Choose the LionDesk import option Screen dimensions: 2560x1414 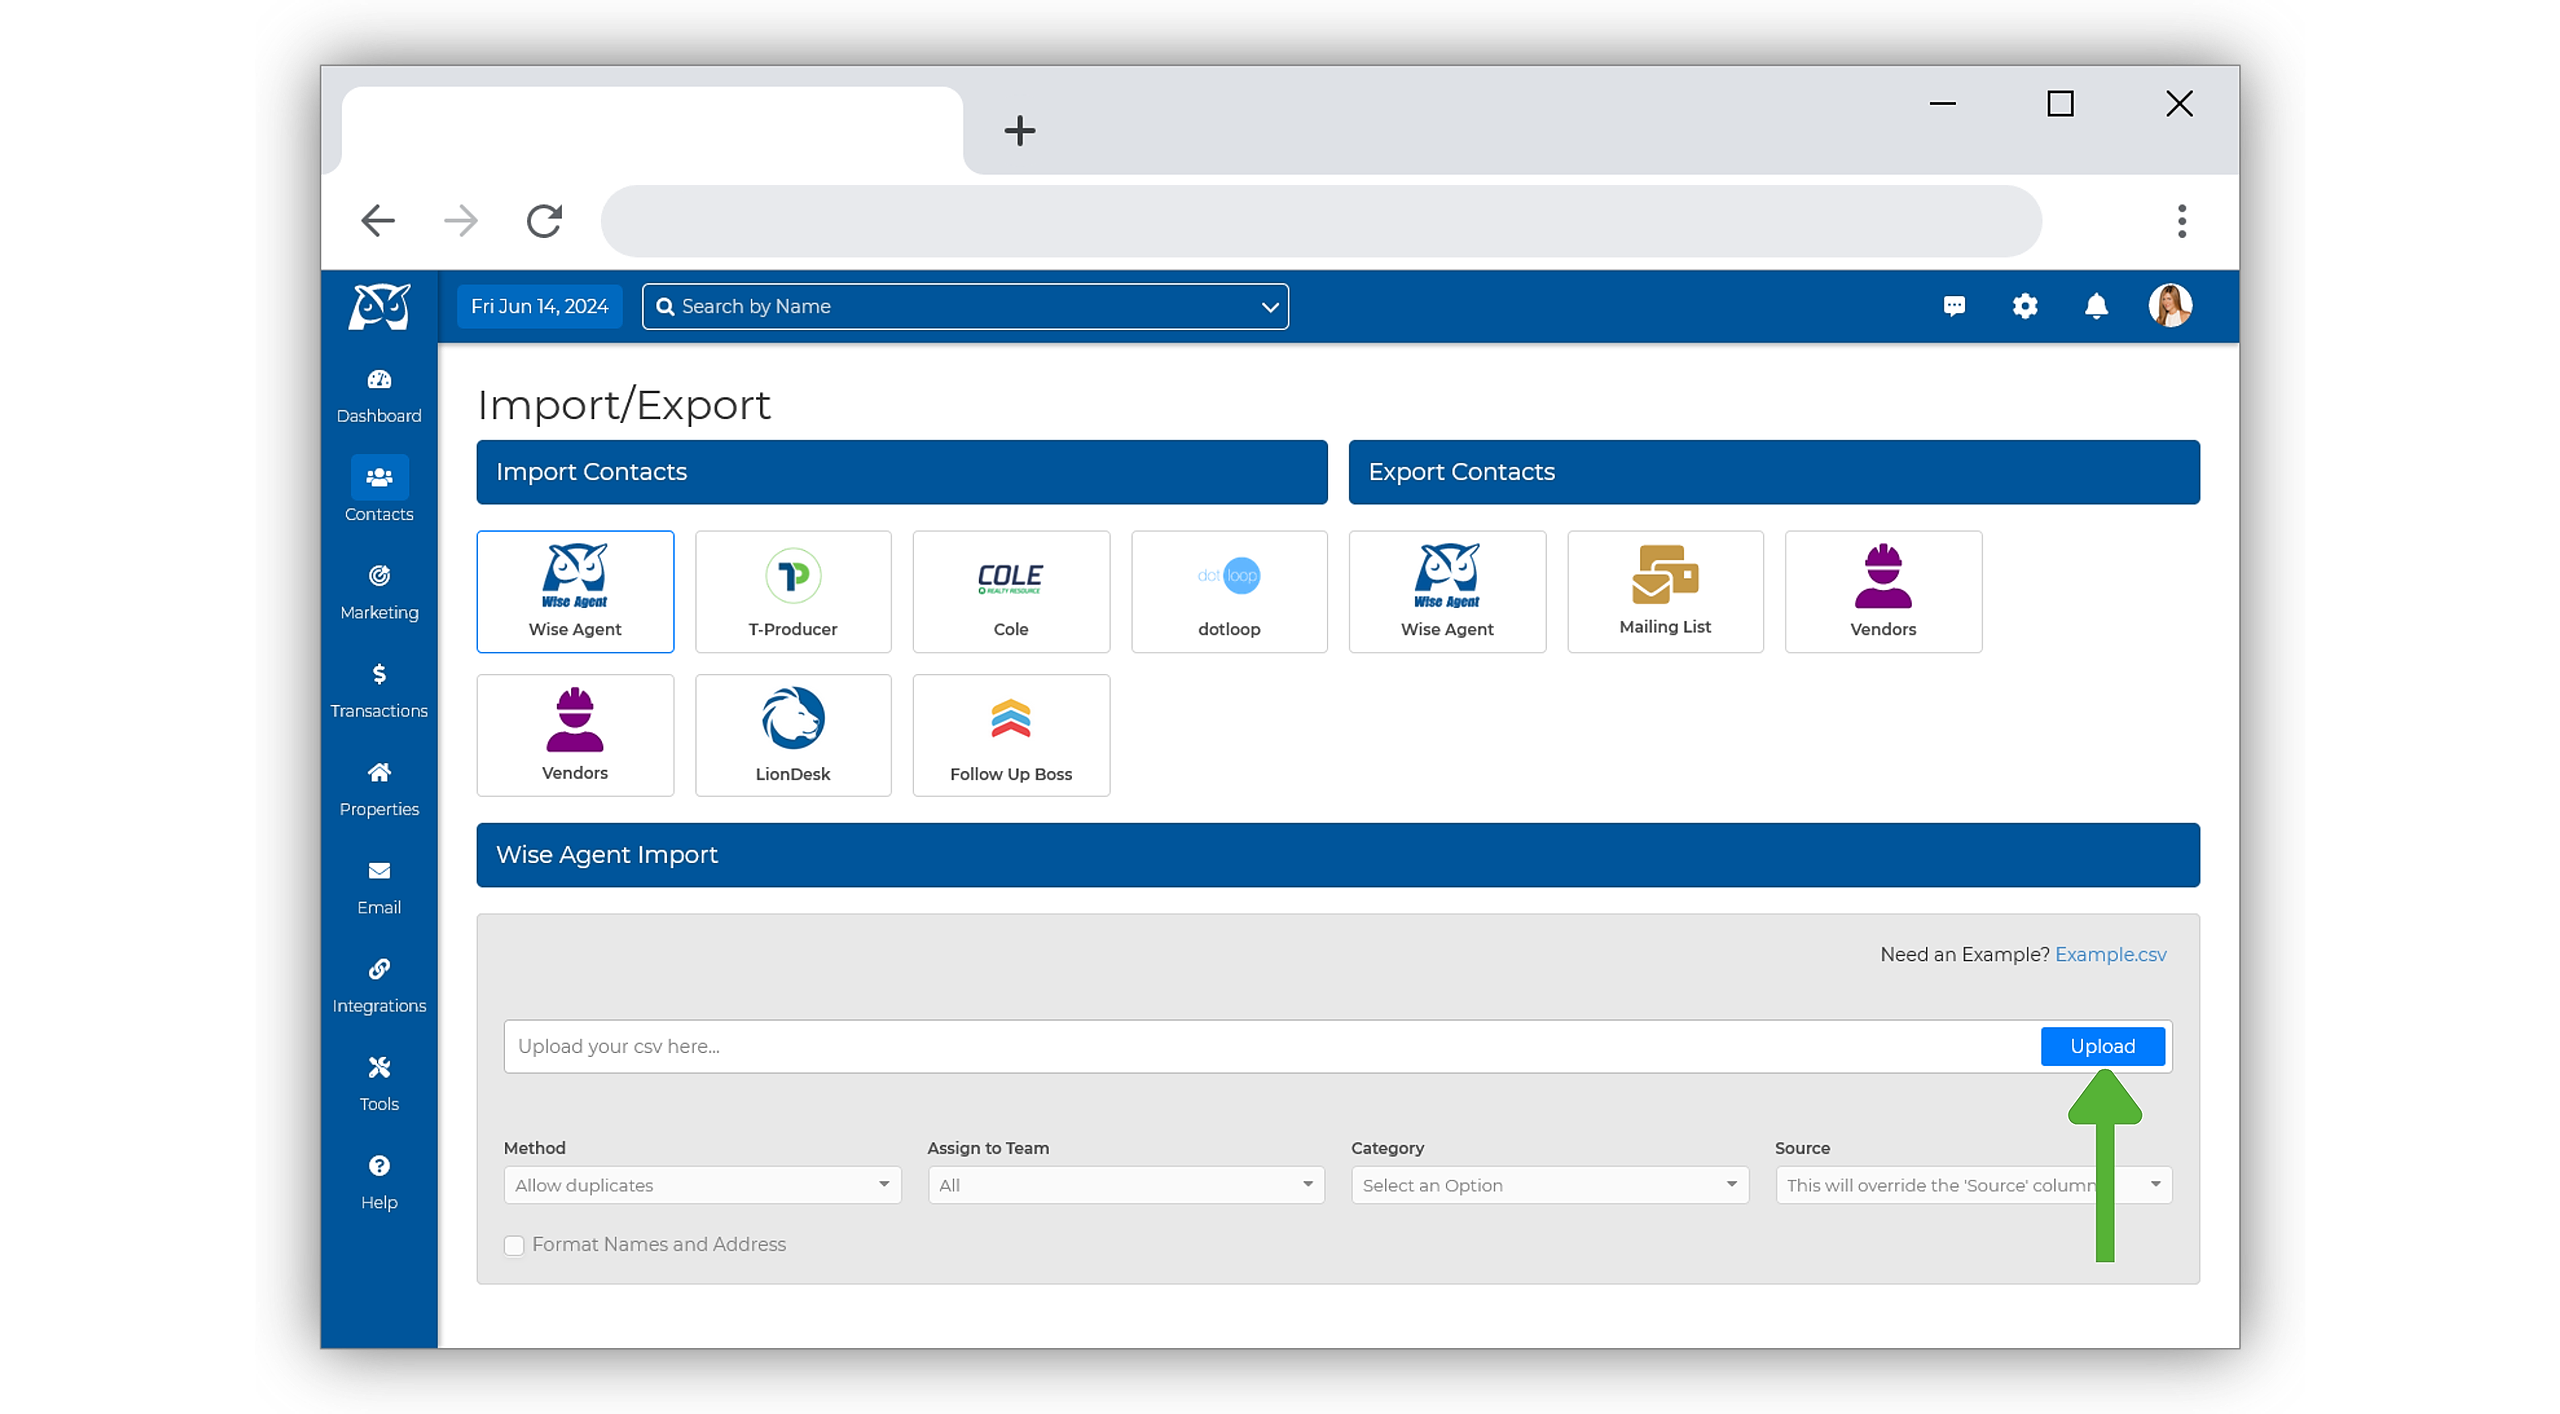point(793,735)
